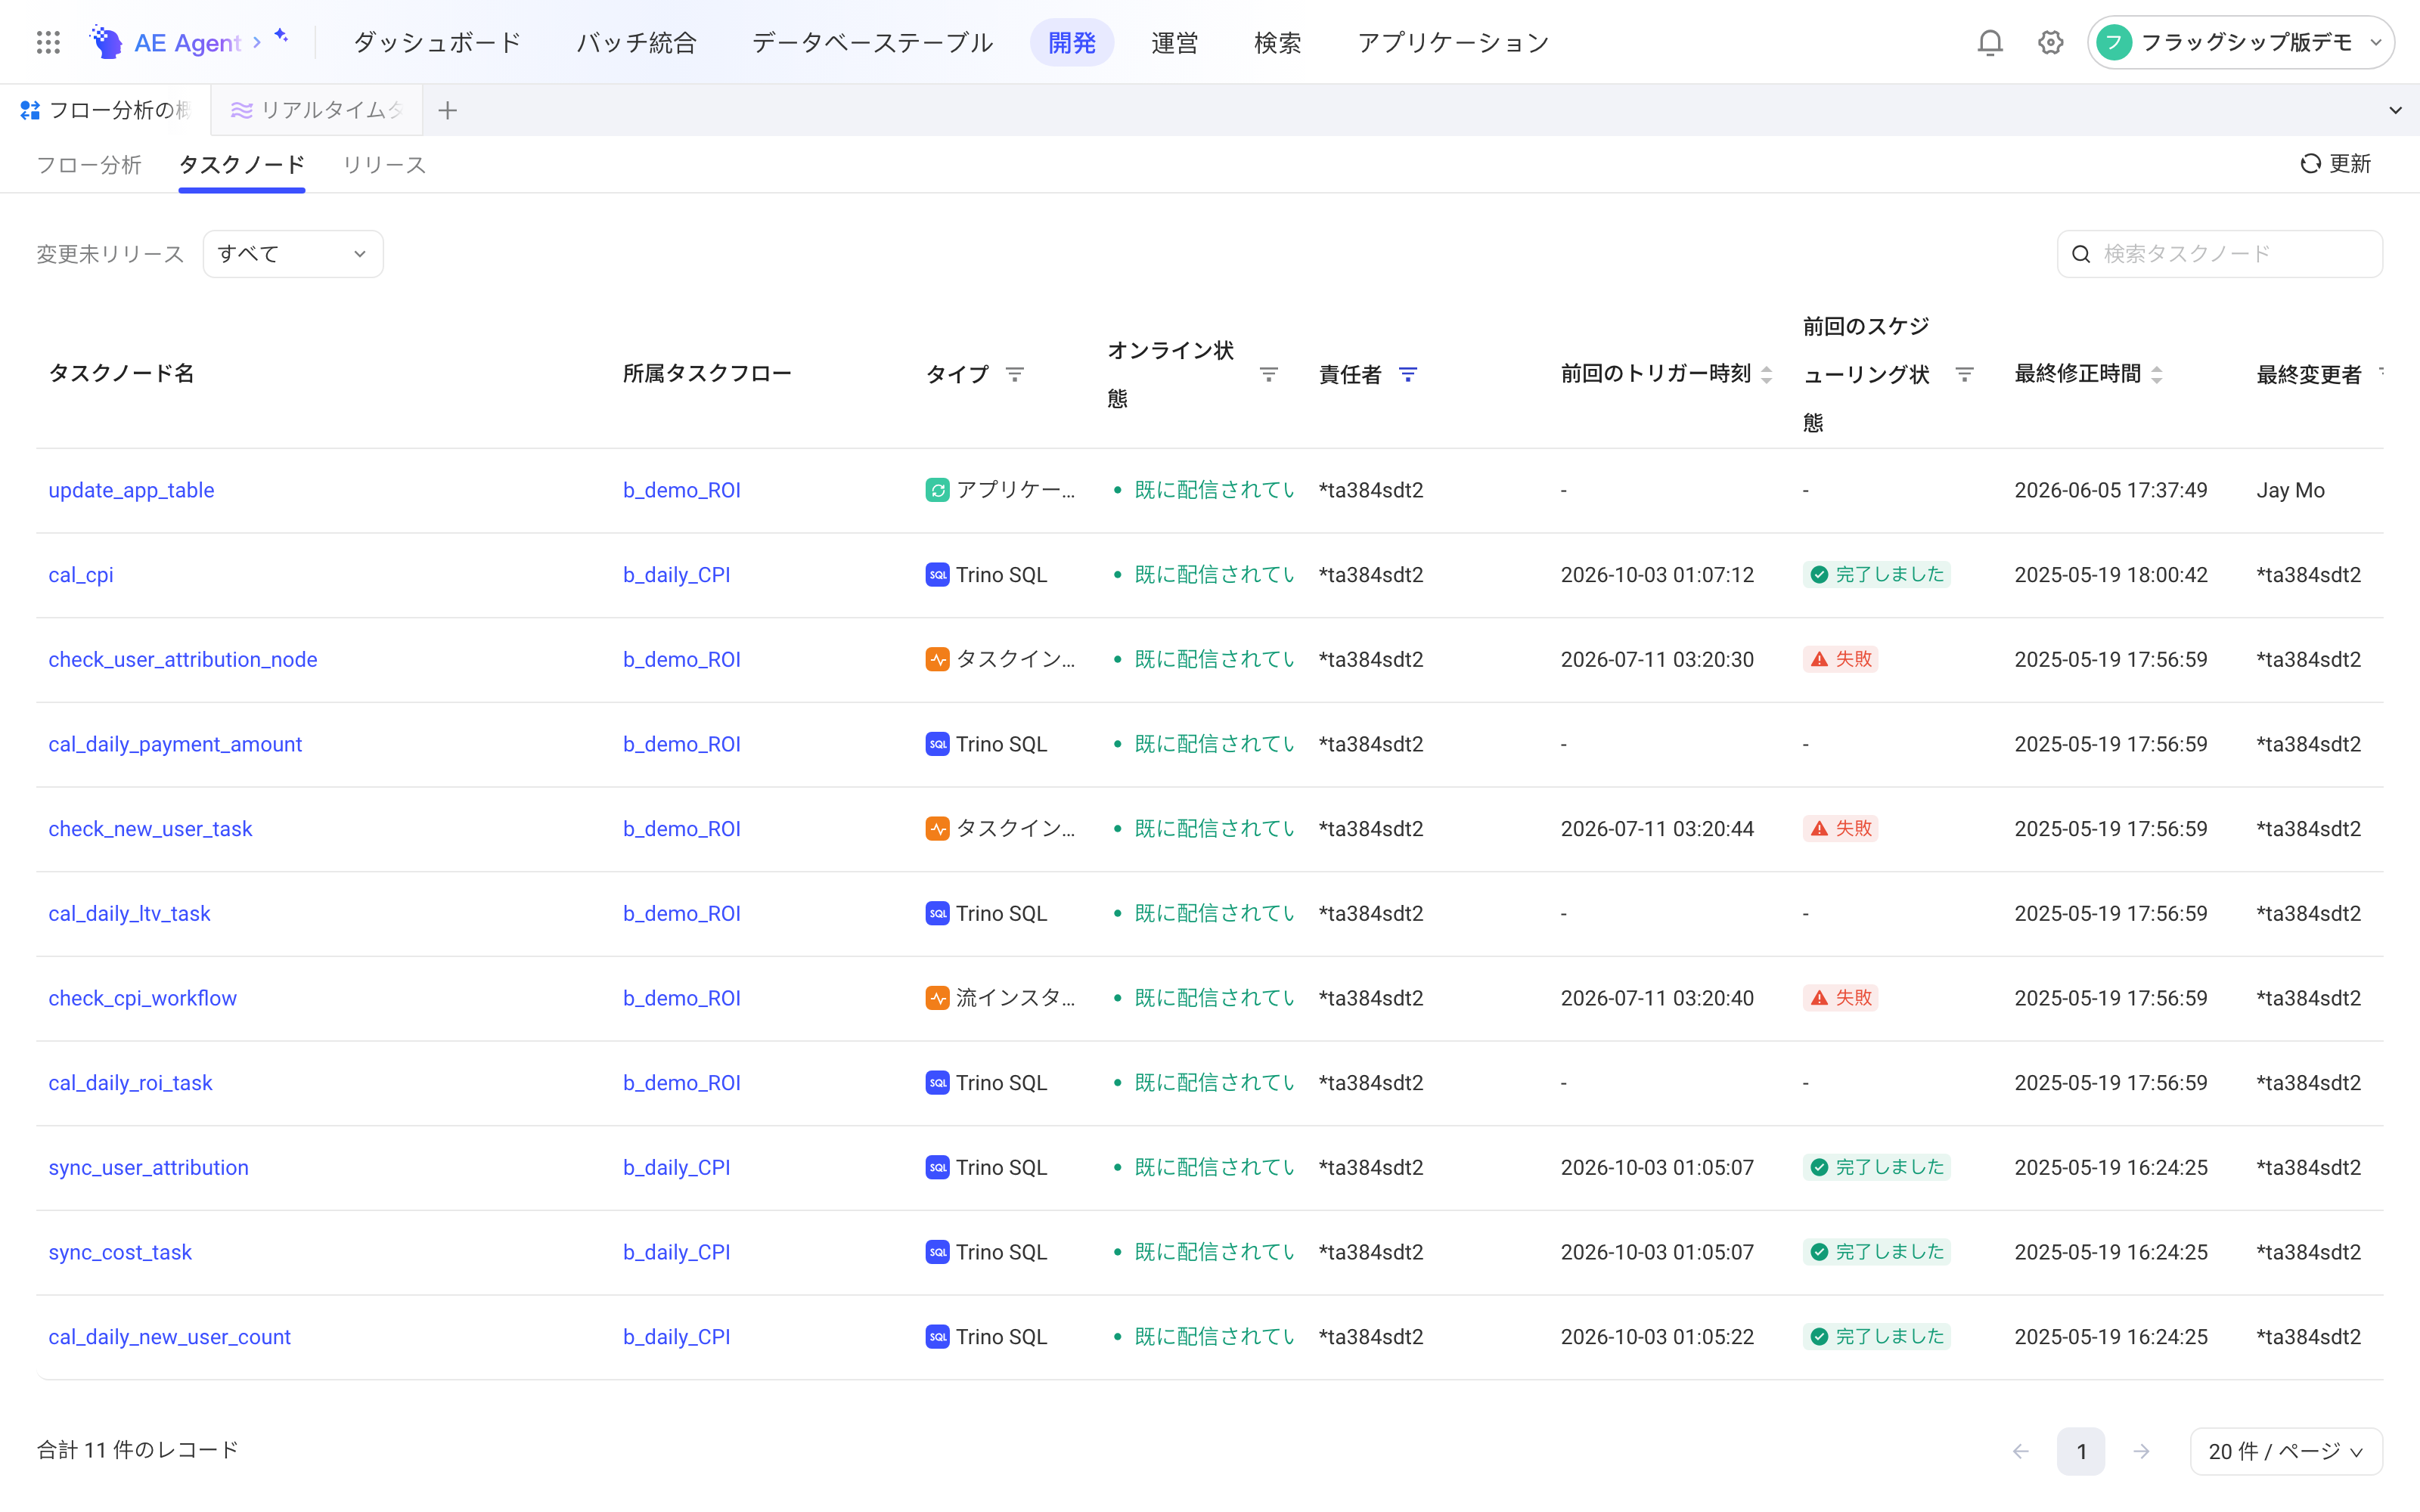2420x1512 pixels.
Task: Click the AE Agent logo icon
Action: click(106, 42)
